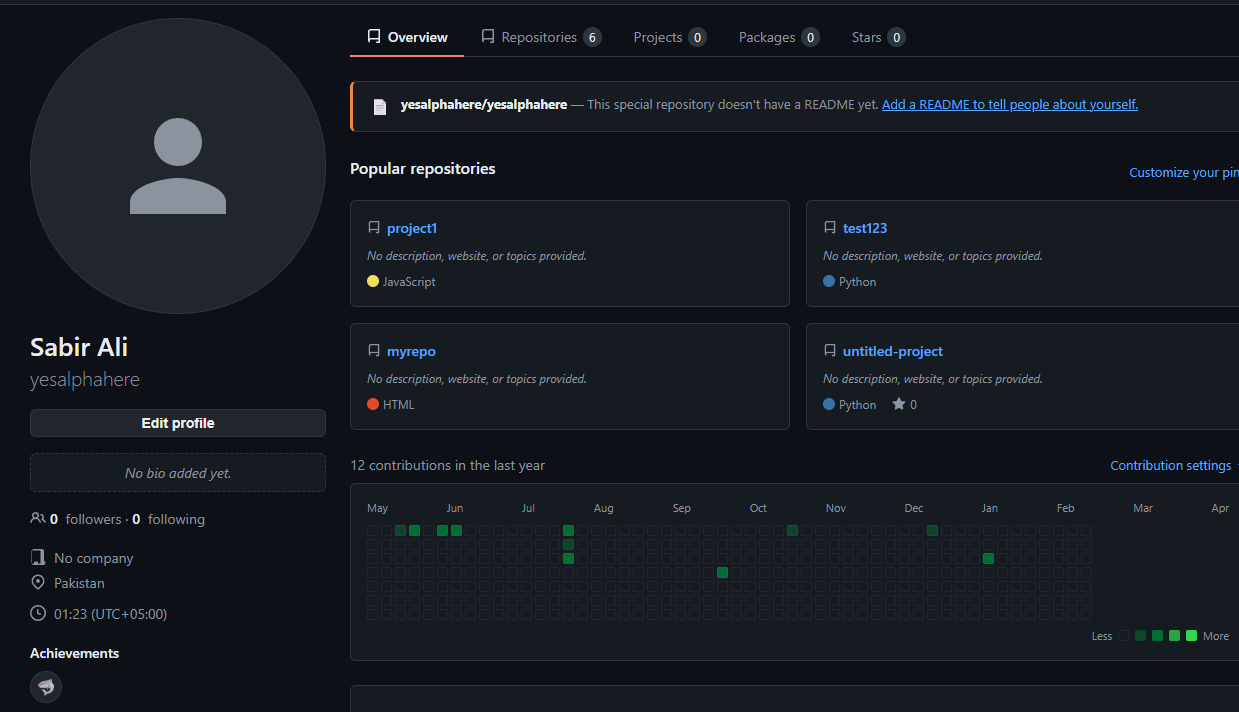Open the Contribution settings dropdown
The image size is (1239, 712).
pos(1172,466)
